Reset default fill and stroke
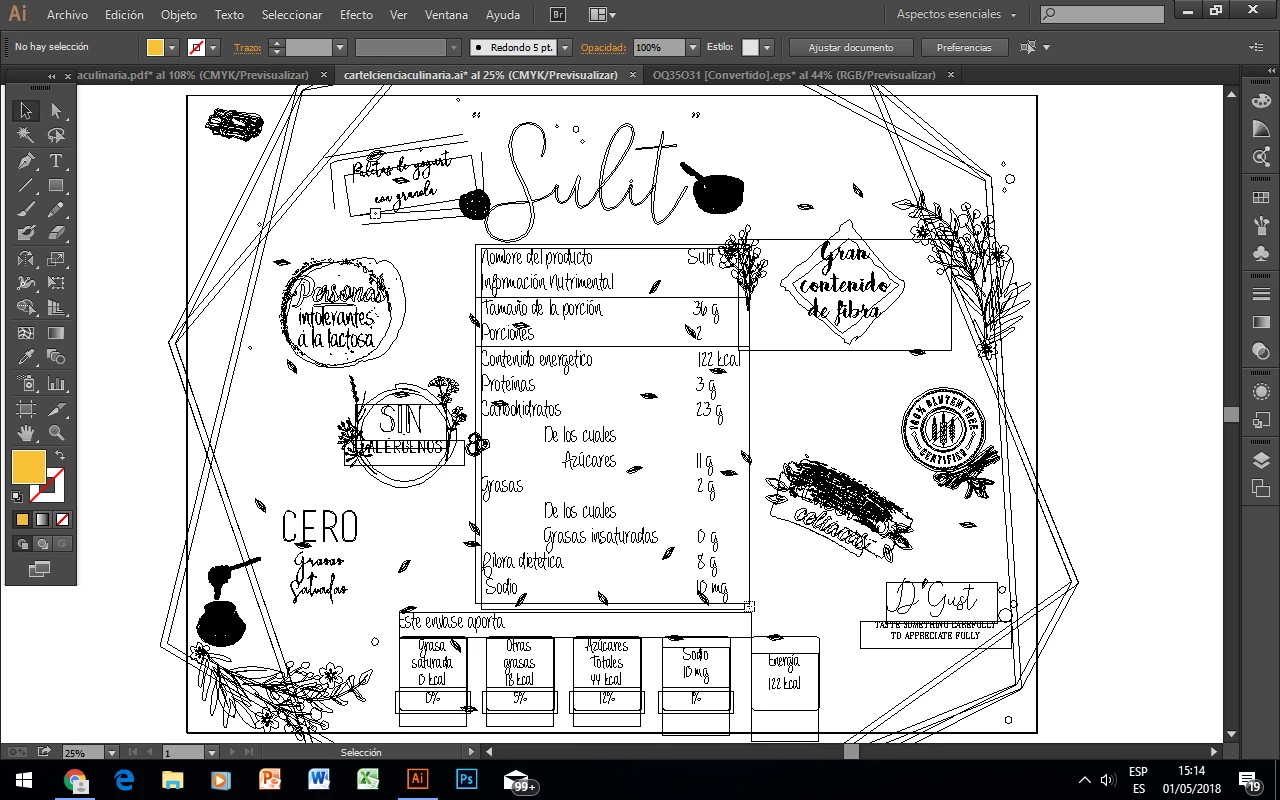This screenshot has width=1280, height=800. (x=17, y=496)
